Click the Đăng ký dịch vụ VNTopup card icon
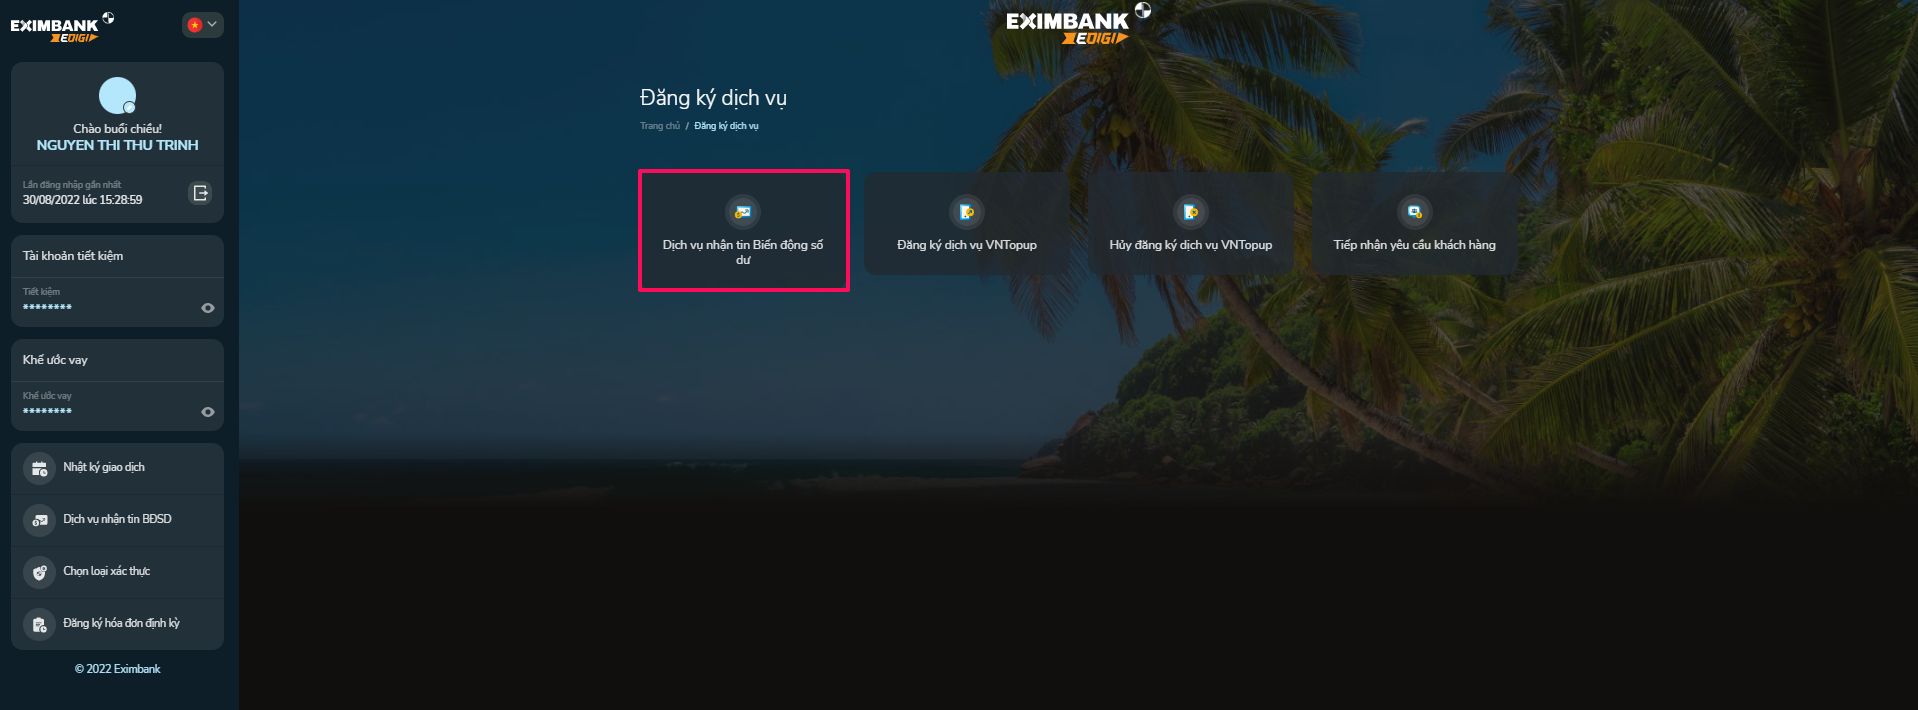The height and width of the screenshot is (710, 1918). pyautogui.click(x=966, y=212)
